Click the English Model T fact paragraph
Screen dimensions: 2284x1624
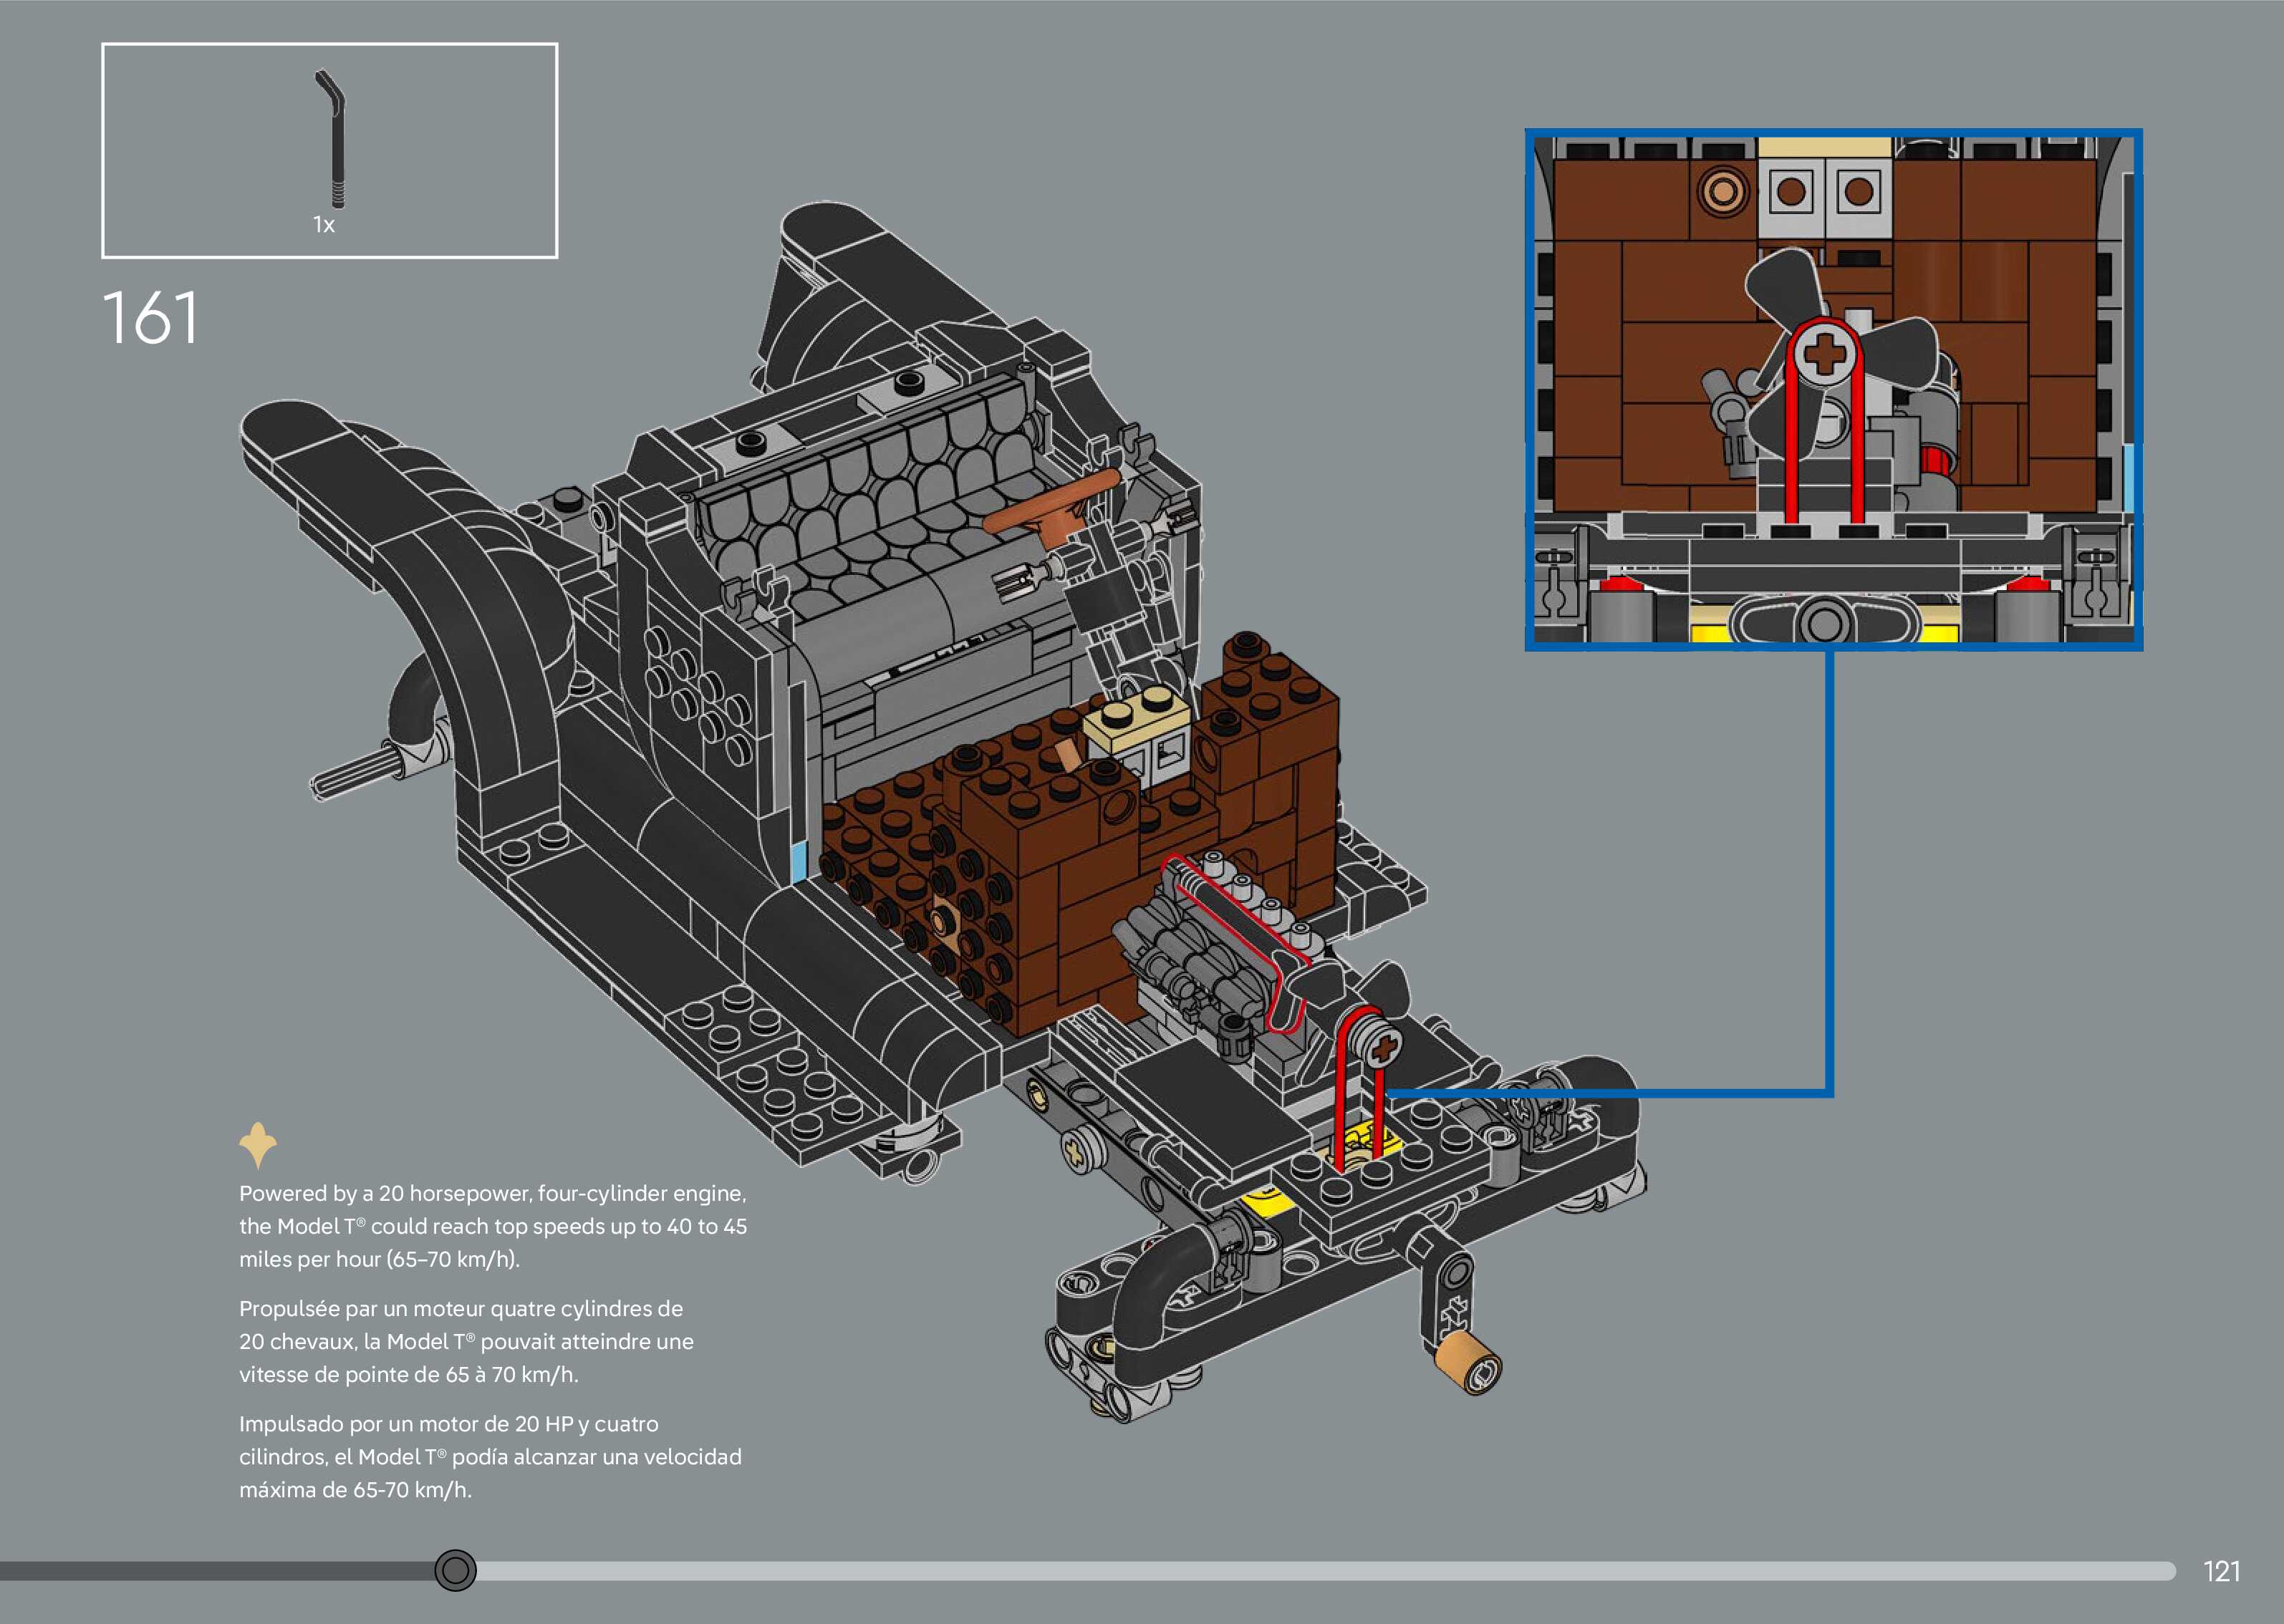click(x=493, y=1226)
